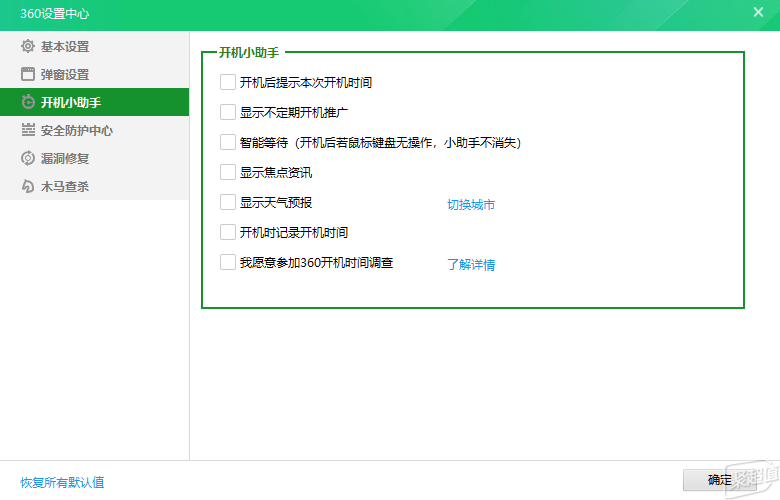Viewport: 780px width, 500px height.
Task: Click 恢复所有默认值 to restore defaults
Action: coord(62,482)
